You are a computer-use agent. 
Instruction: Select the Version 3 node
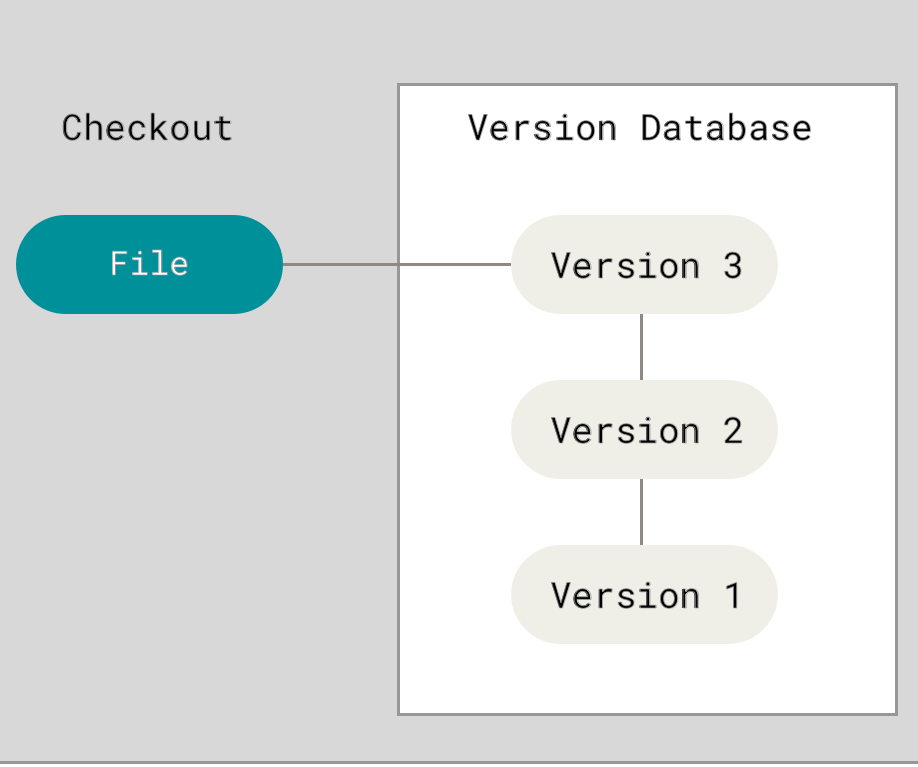[644, 264]
